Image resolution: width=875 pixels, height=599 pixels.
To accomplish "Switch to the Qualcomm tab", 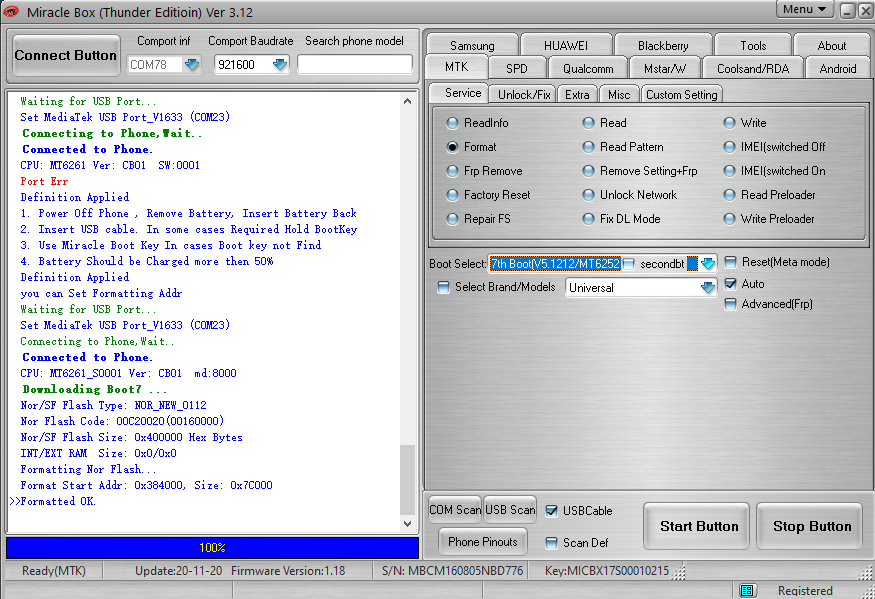I will coord(588,69).
